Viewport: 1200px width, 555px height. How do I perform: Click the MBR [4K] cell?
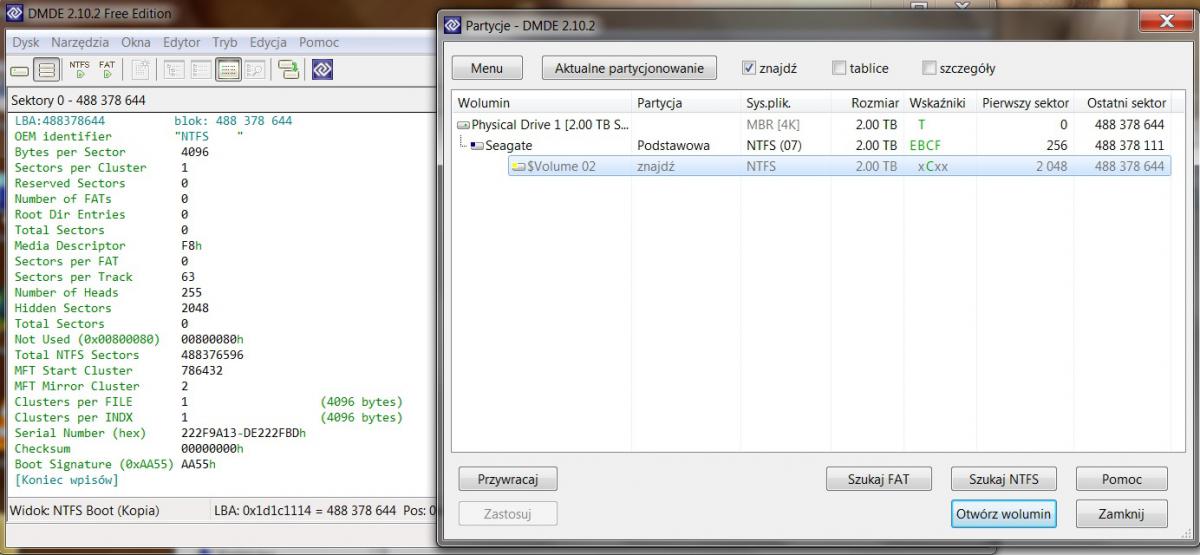pyautogui.click(x=773, y=125)
